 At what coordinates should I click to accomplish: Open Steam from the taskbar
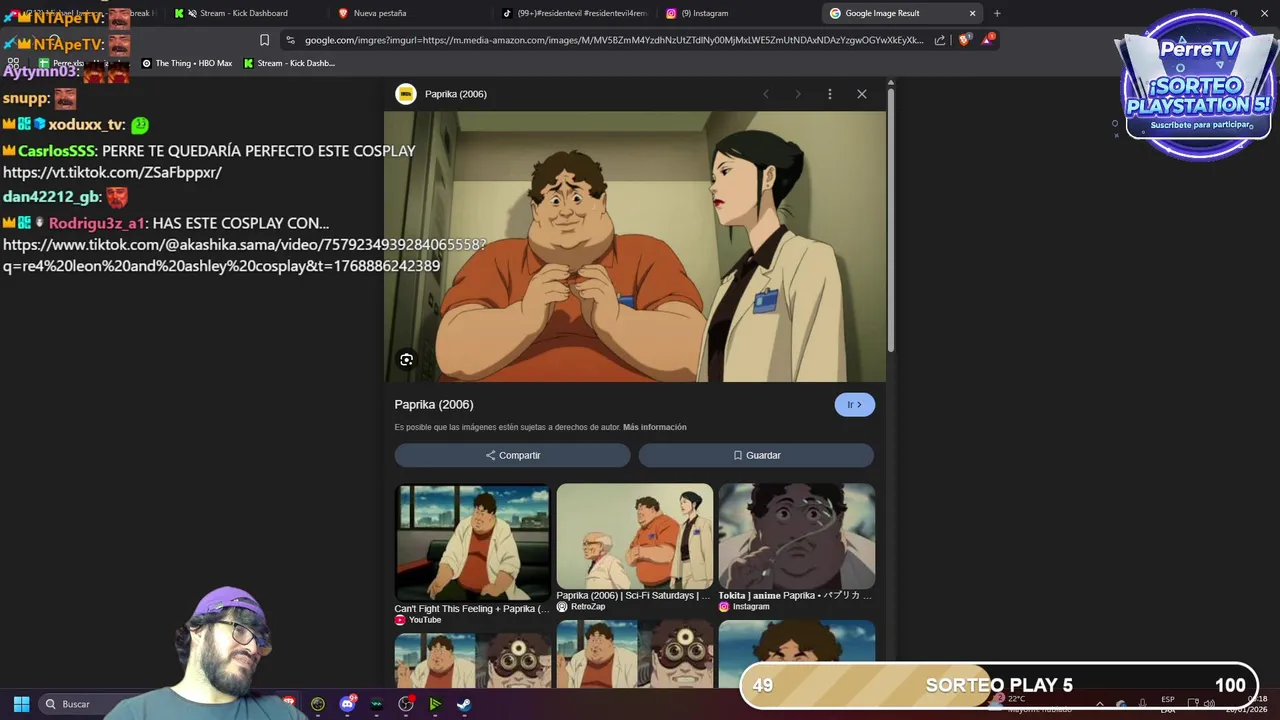pyautogui.click(x=464, y=704)
